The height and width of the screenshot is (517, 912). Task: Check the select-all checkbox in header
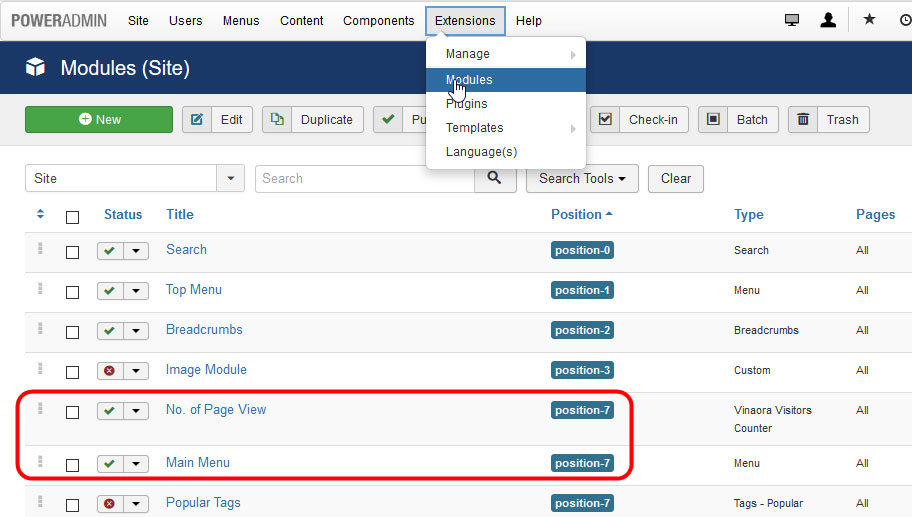[x=72, y=216]
